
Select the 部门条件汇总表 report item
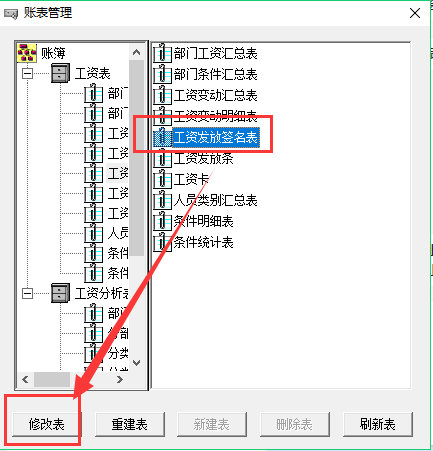205,74
